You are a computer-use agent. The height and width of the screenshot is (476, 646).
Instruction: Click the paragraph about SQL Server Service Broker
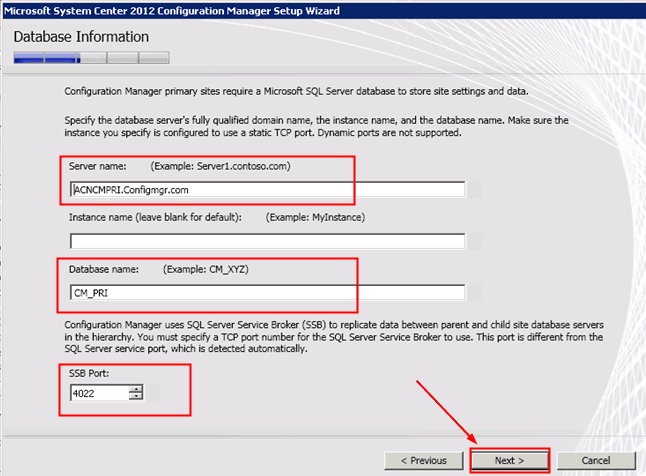[x=334, y=337]
